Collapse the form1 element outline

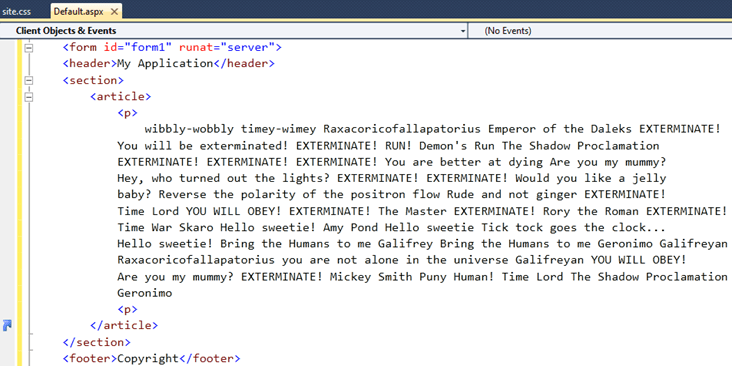tap(29, 48)
